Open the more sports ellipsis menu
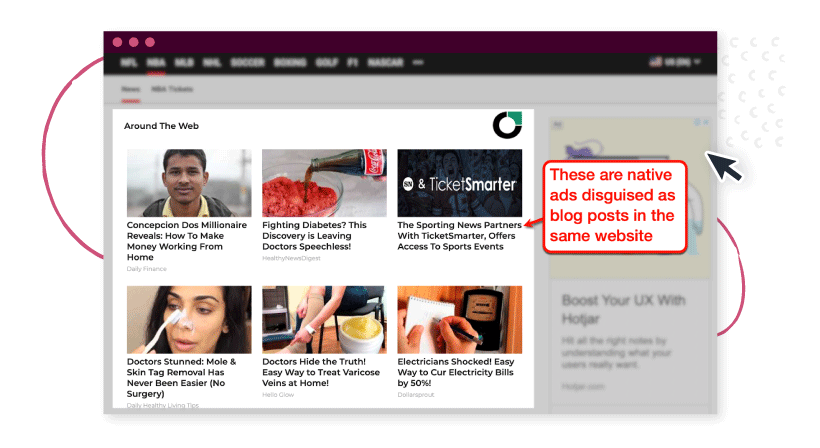 click(x=418, y=62)
